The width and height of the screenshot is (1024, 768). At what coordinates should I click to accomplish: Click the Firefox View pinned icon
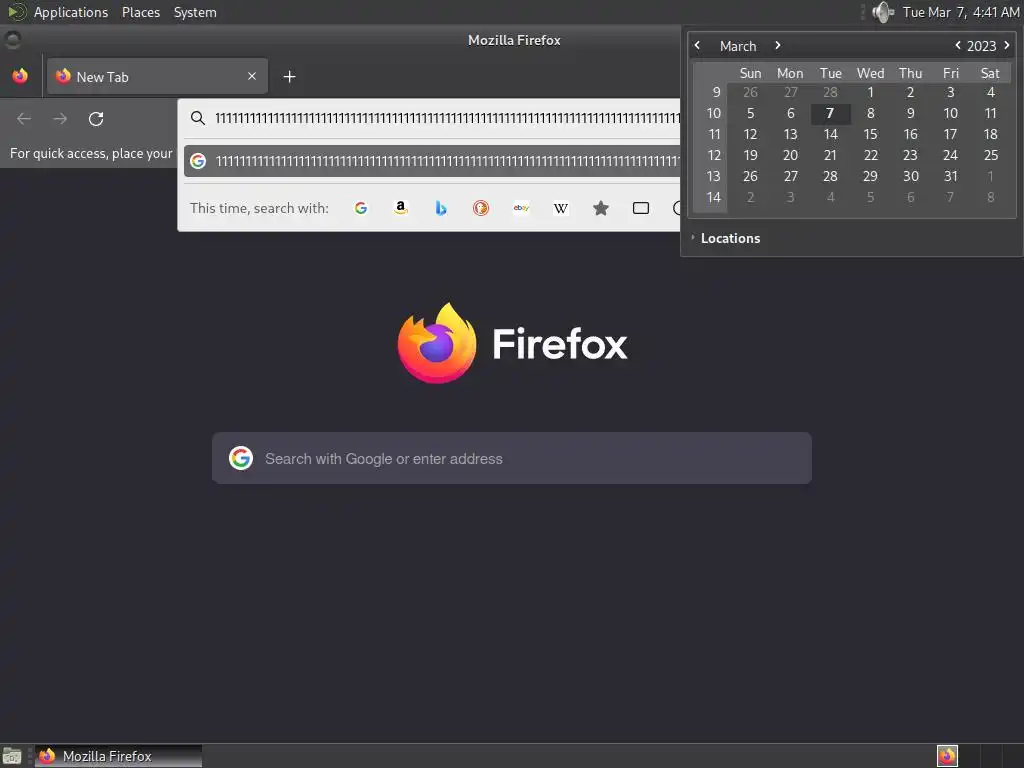(20, 76)
